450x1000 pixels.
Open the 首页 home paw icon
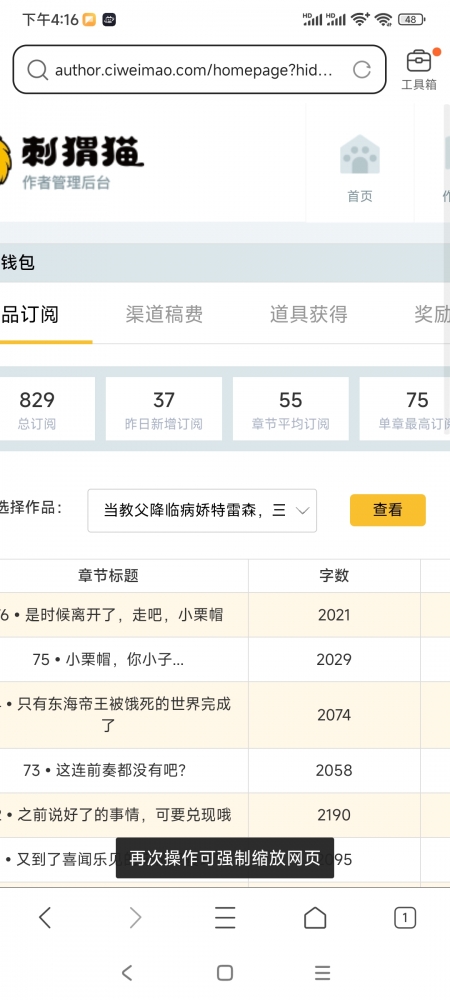click(359, 168)
